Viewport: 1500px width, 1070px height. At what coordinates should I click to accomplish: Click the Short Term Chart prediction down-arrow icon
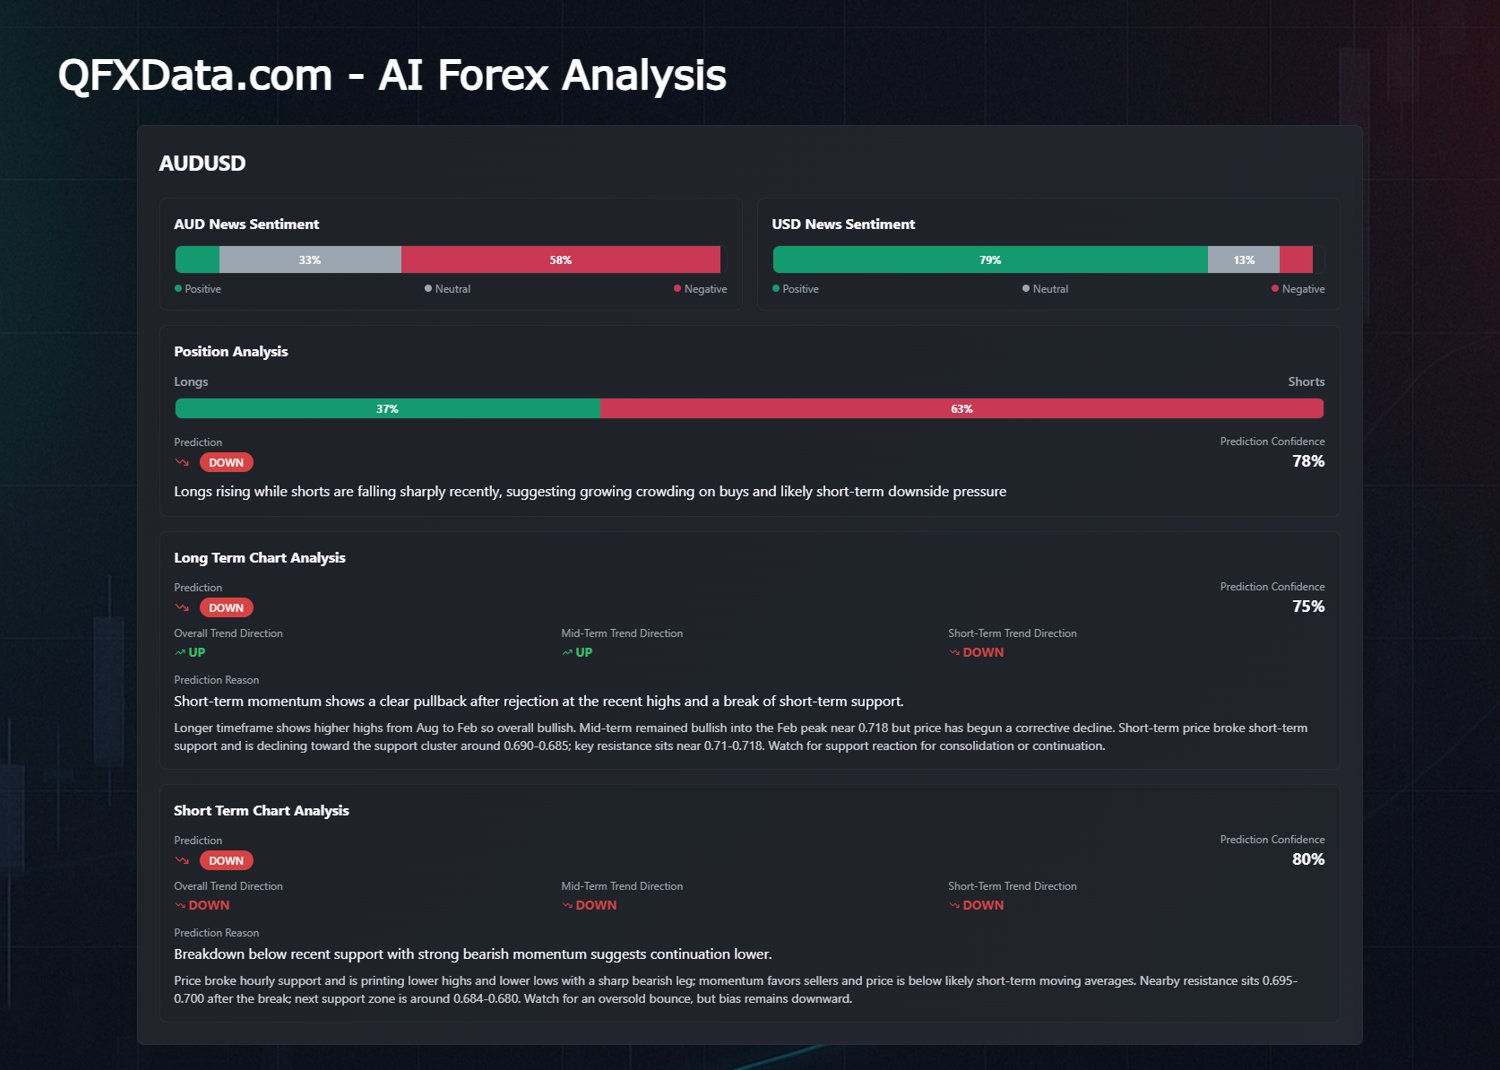(182, 860)
